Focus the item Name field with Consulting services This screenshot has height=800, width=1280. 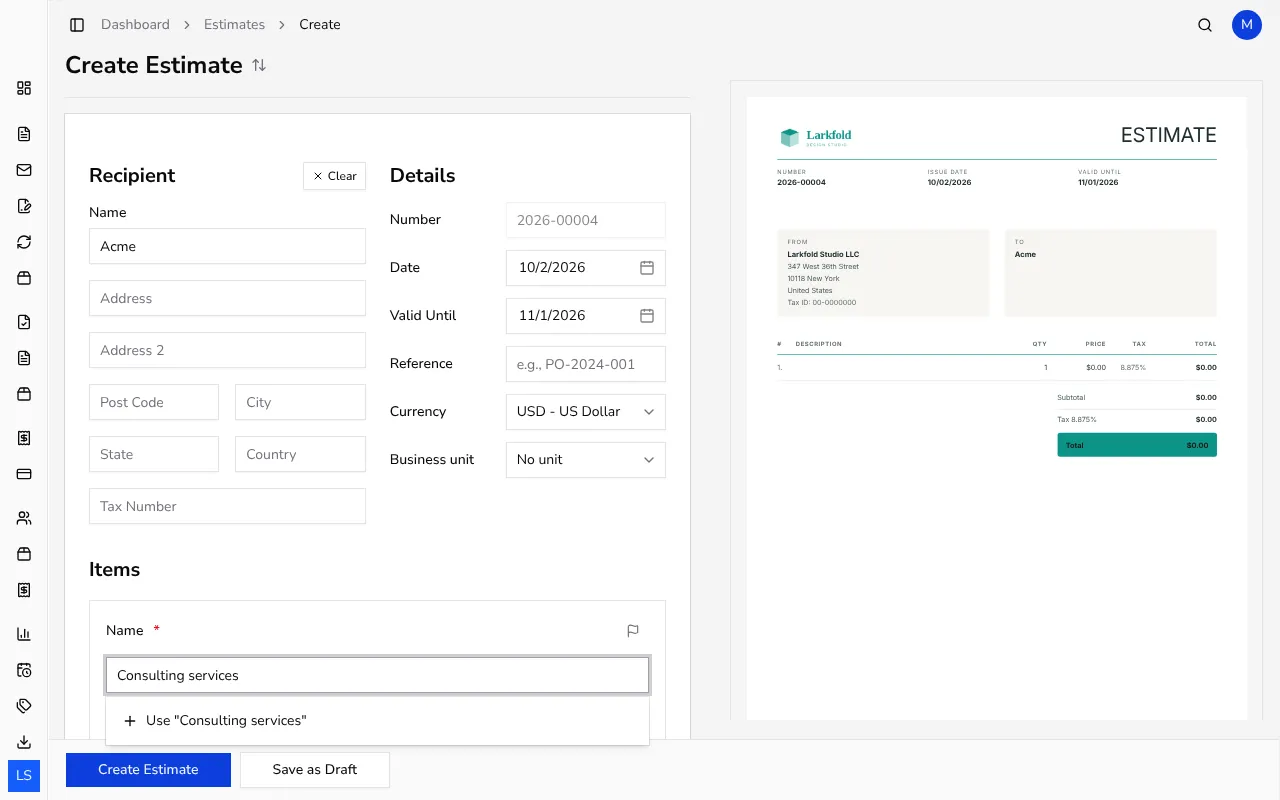click(377, 675)
